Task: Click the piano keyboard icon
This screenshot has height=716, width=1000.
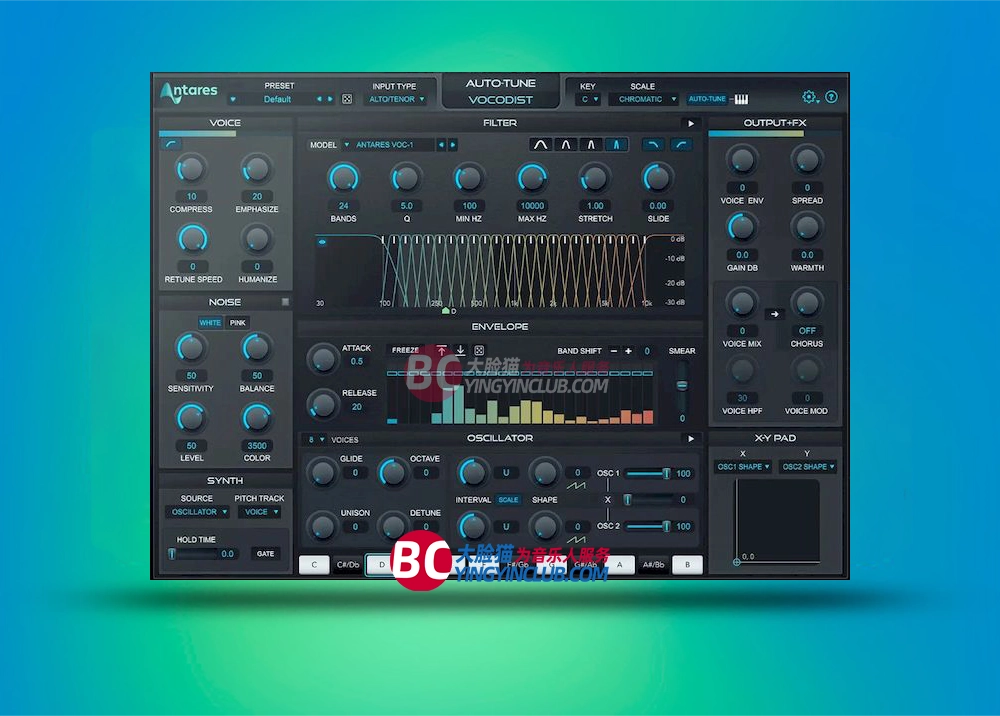Action: coord(741,99)
